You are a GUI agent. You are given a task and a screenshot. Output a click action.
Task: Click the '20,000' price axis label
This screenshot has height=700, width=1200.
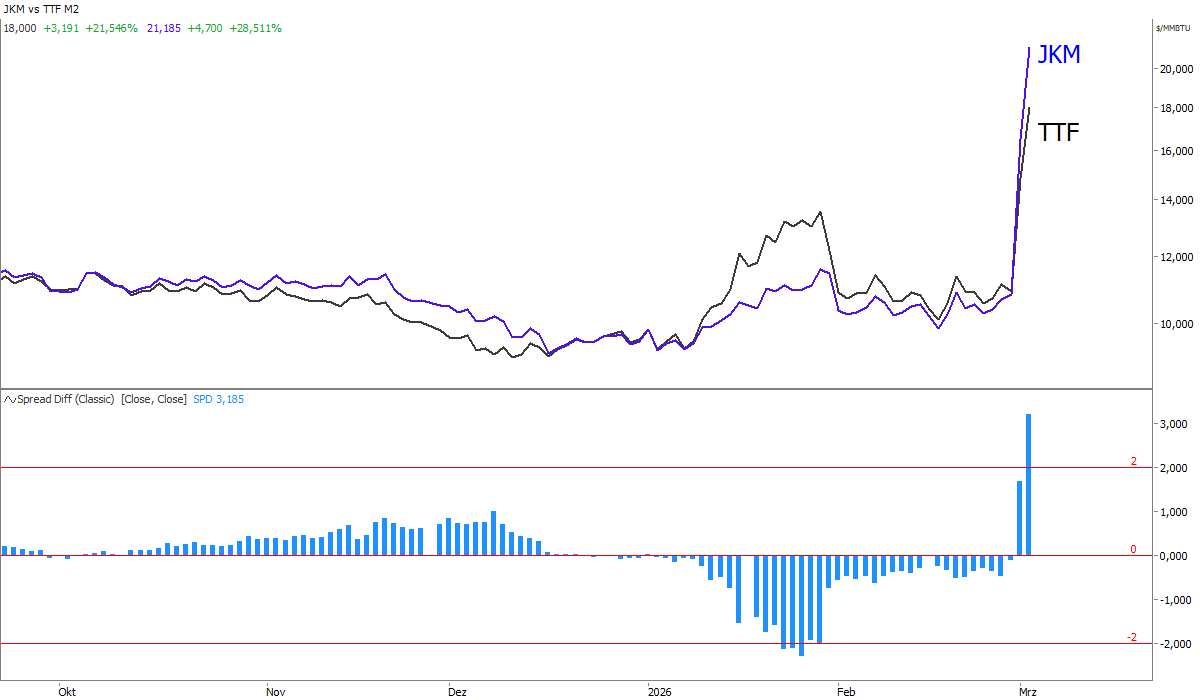pos(1175,69)
